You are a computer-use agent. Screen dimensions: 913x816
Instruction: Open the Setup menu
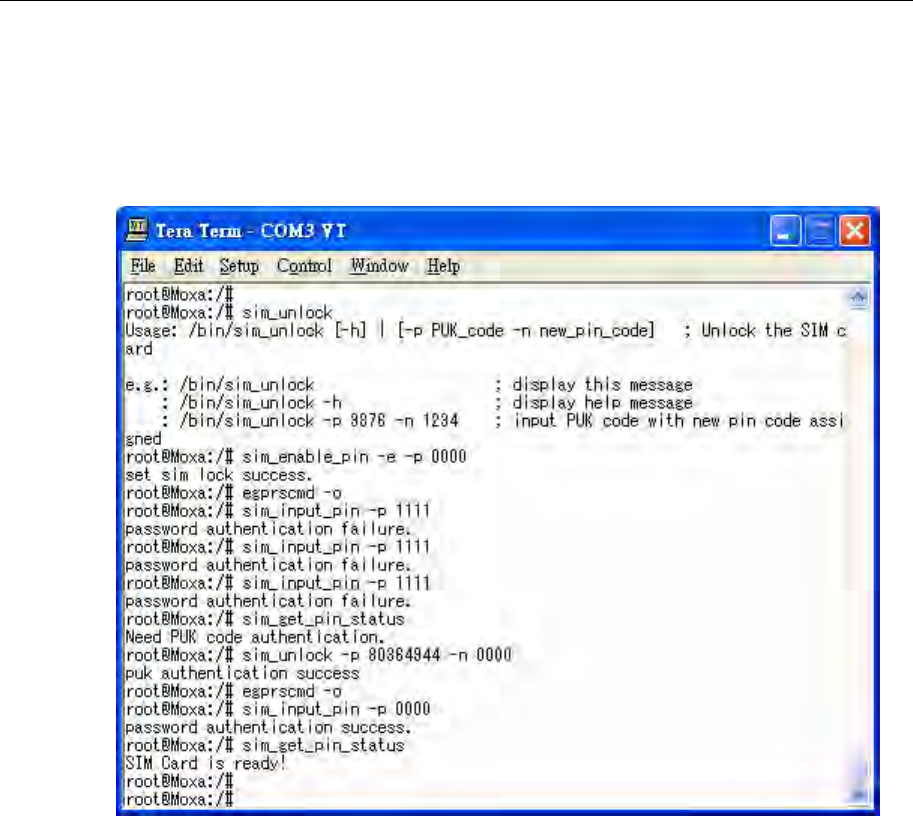point(239,266)
